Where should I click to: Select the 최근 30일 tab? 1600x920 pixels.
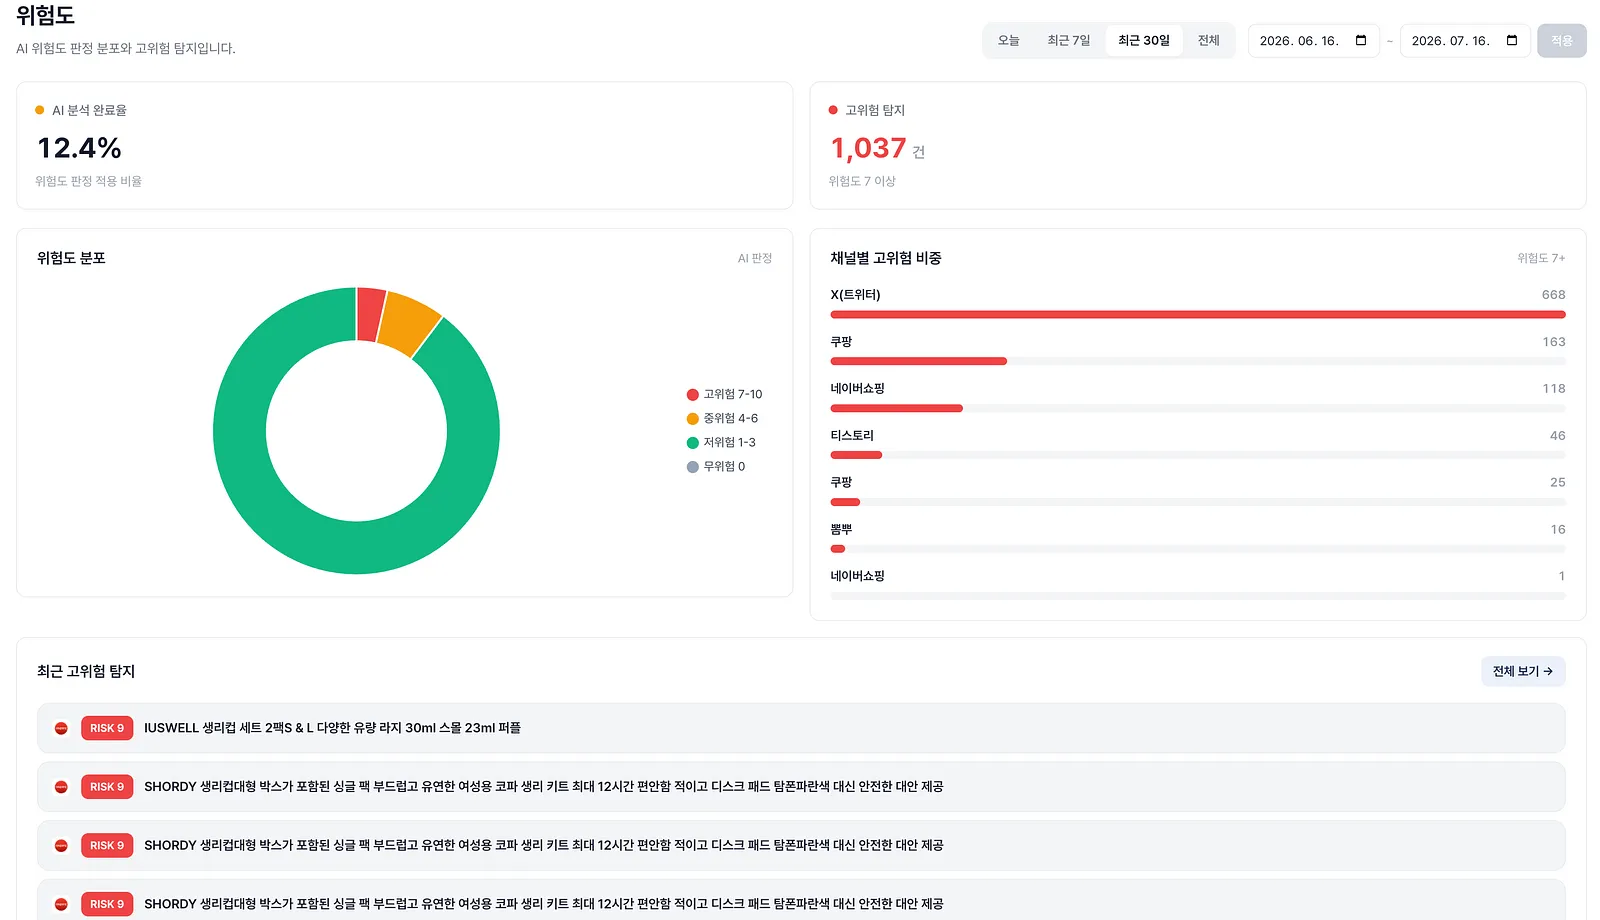1144,41
